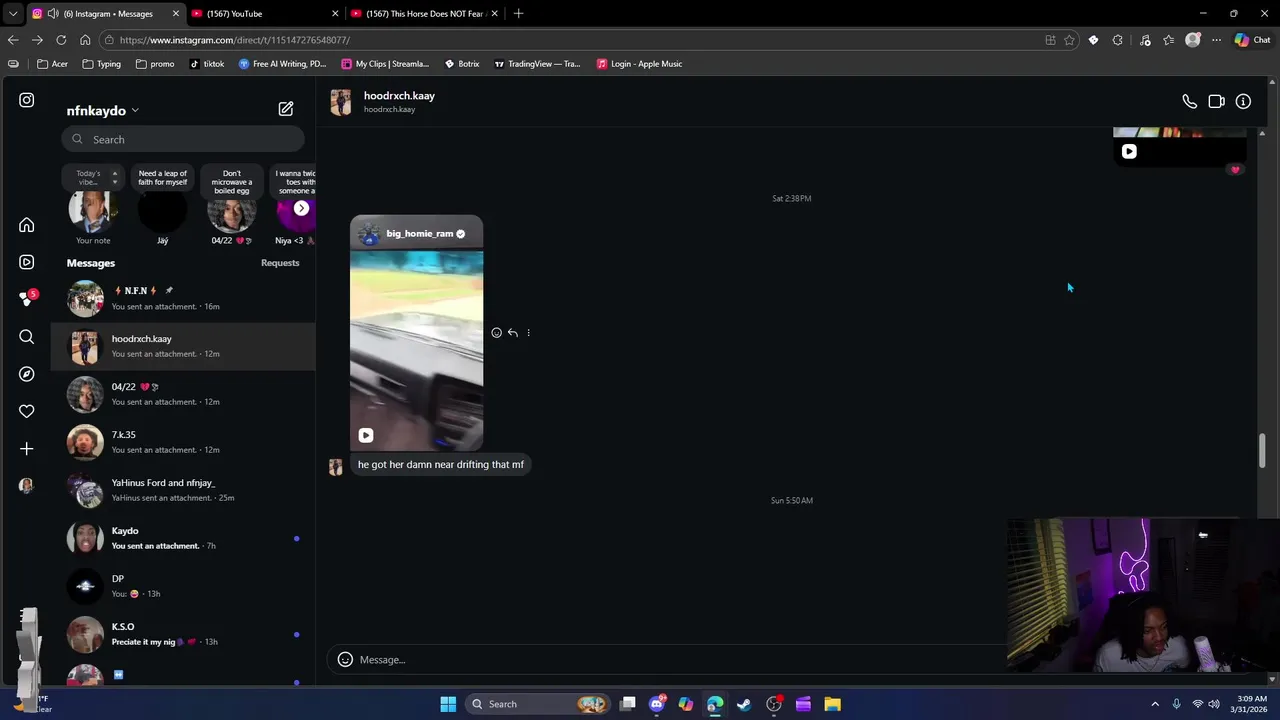Open YaHinus Ford and nfnjay_ group chat
Viewport: 1280px width, 720px height.
point(183,490)
